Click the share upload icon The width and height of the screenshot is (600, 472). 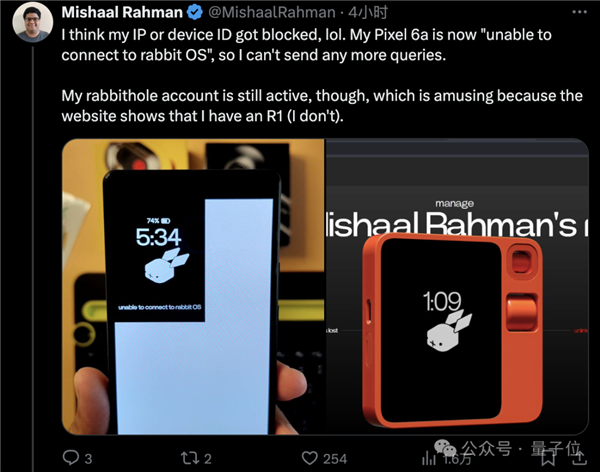pyautogui.click(x=579, y=457)
